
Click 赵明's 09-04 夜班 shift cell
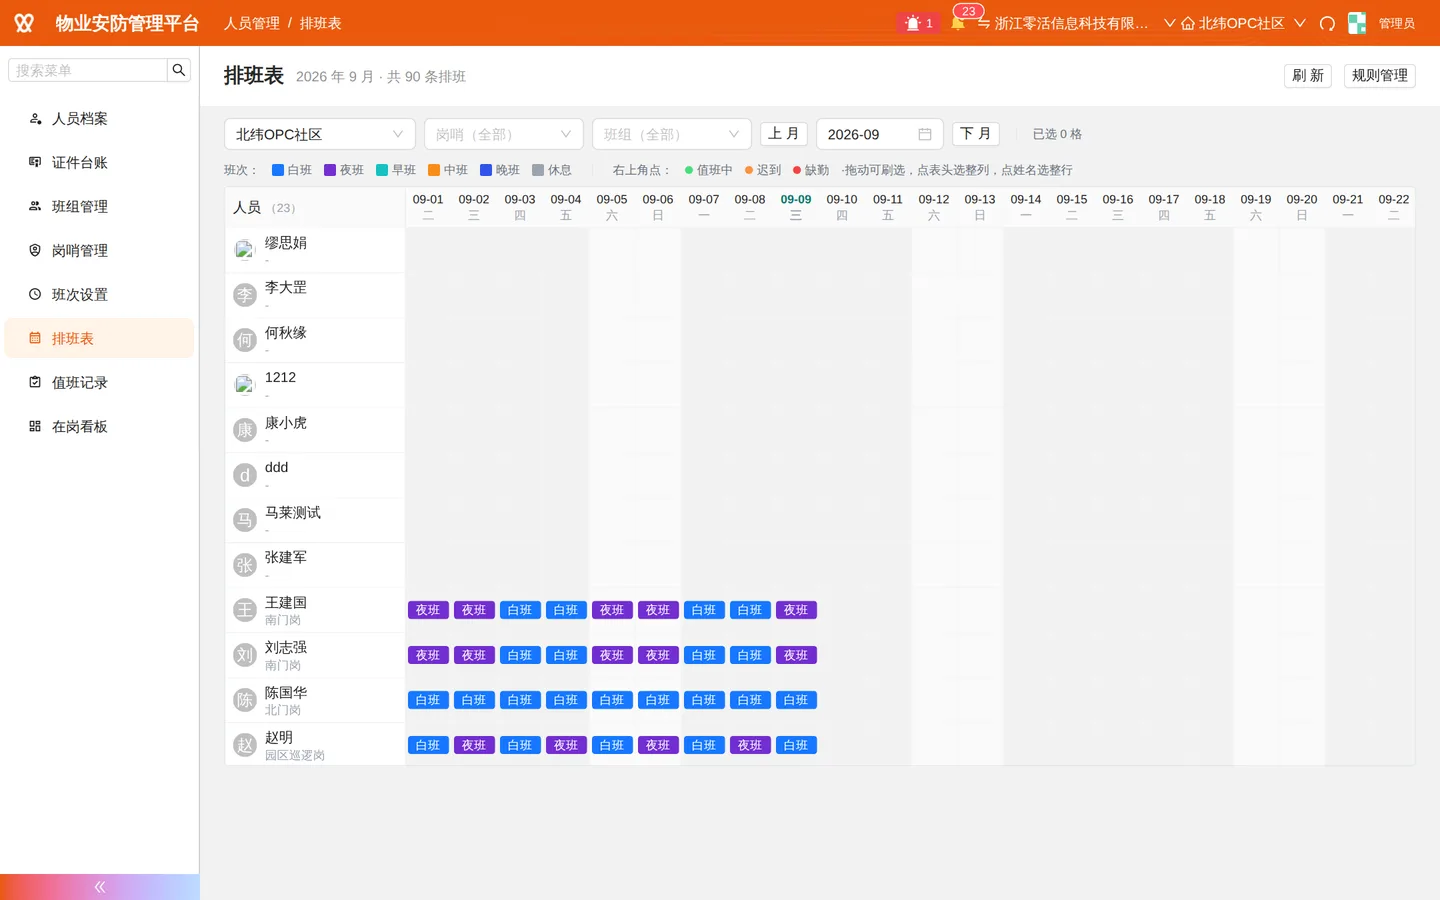(566, 745)
